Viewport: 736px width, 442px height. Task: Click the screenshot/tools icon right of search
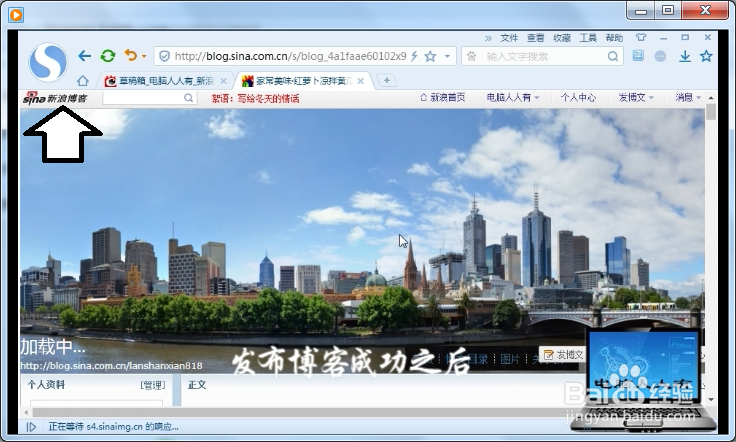point(638,56)
